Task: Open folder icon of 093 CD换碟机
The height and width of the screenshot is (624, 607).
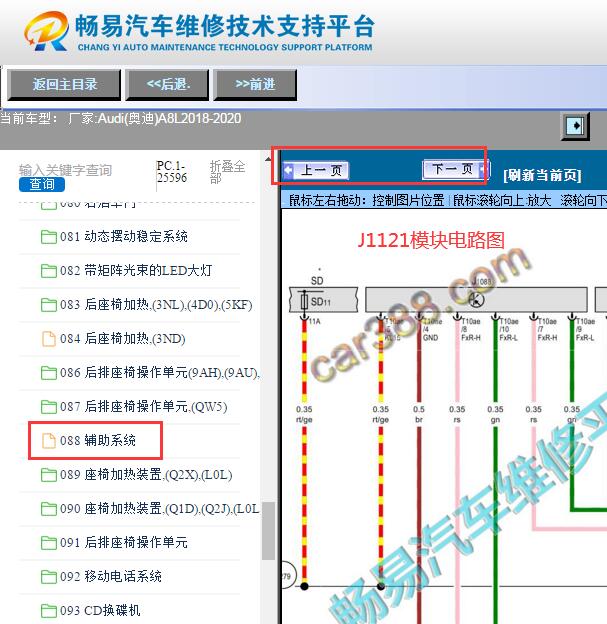Action: 49,610
